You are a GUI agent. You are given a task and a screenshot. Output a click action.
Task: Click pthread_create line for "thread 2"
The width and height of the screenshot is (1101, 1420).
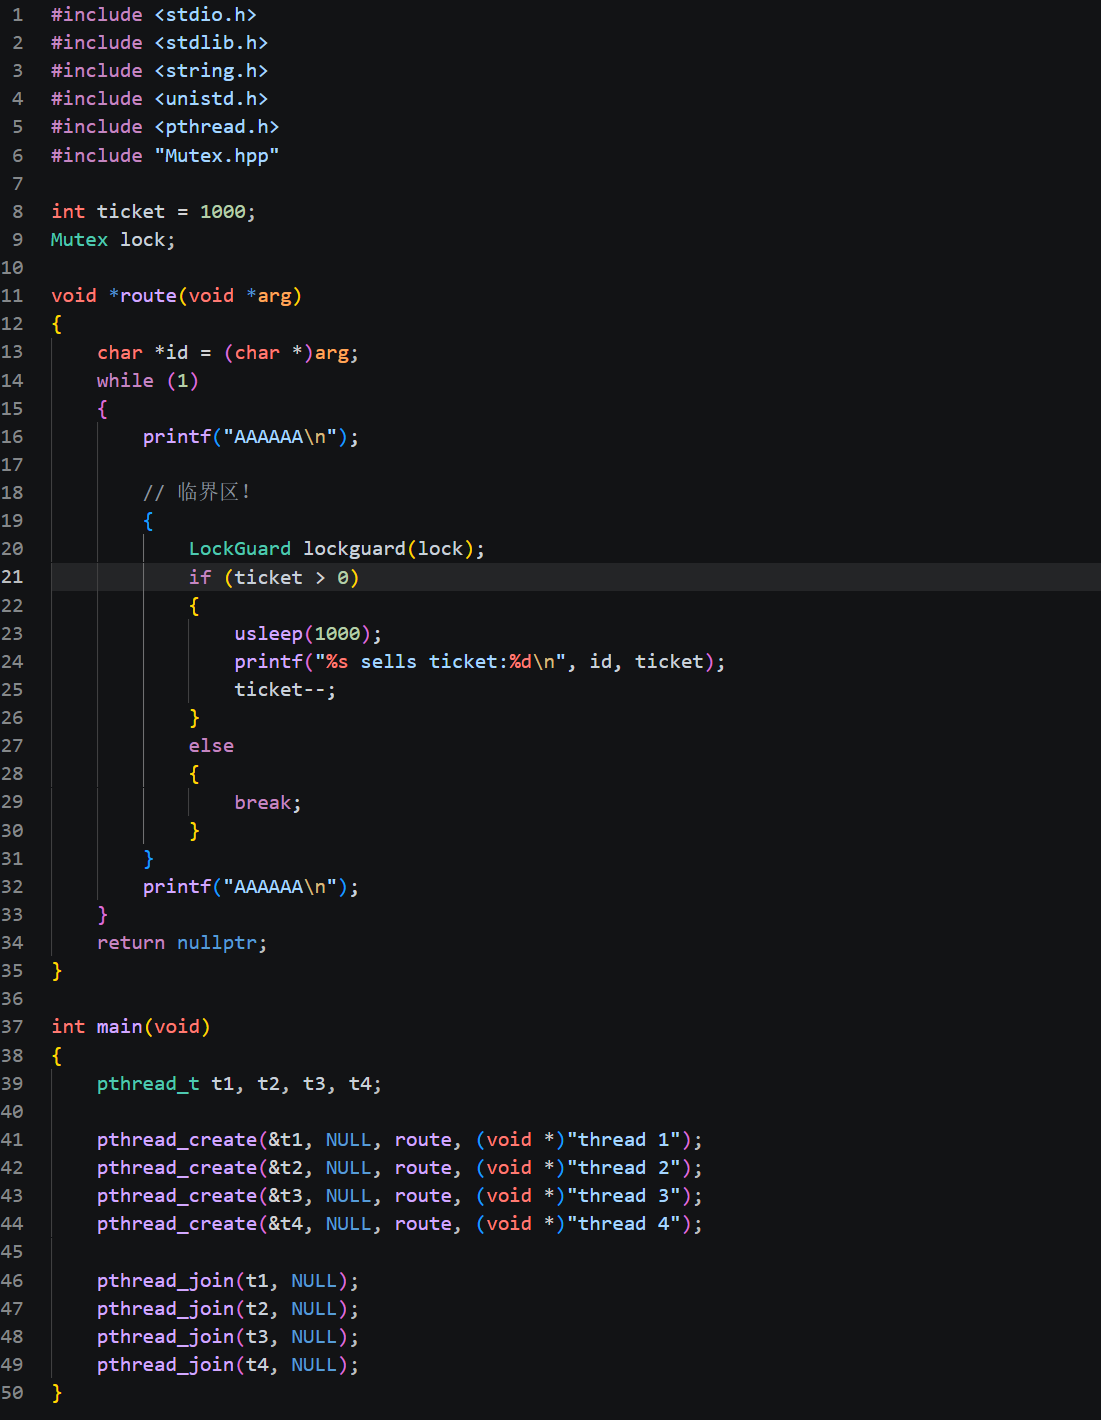(x=400, y=1168)
